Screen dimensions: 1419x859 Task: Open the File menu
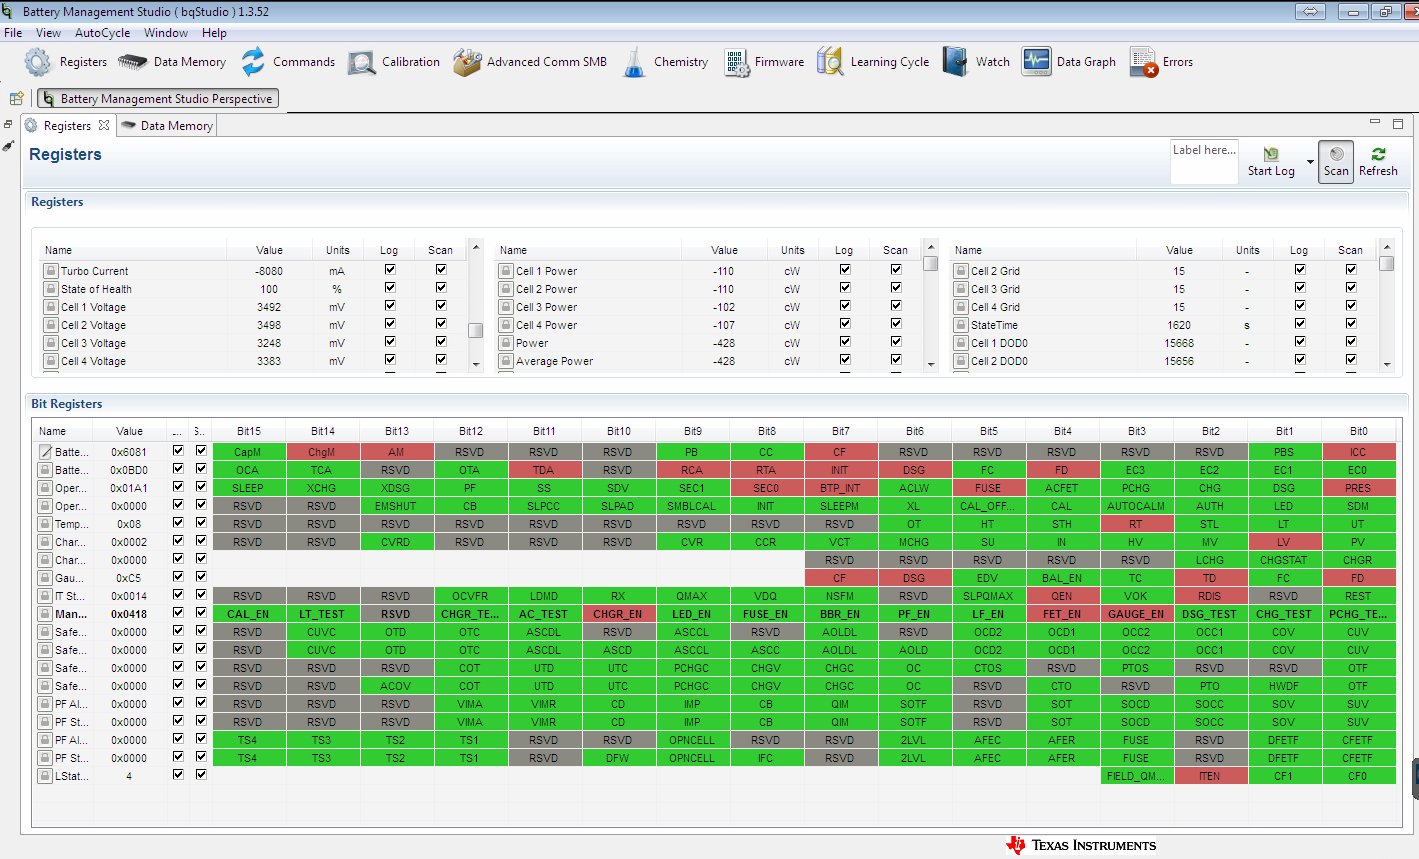pyautogui.click(x=13, y=33)
